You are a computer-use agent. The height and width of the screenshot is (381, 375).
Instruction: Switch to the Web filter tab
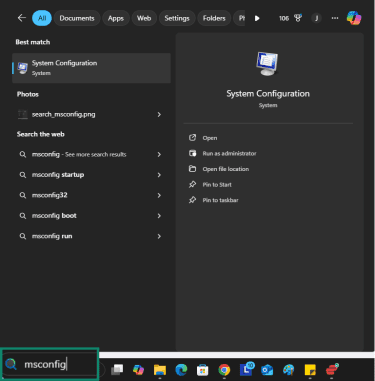(x=144, y=18)
